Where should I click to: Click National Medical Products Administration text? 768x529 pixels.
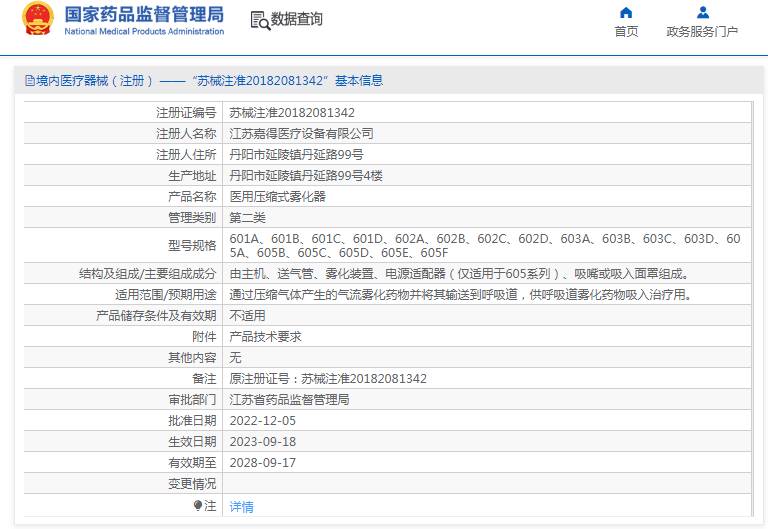pyautogui.click(x=144, y=31)
